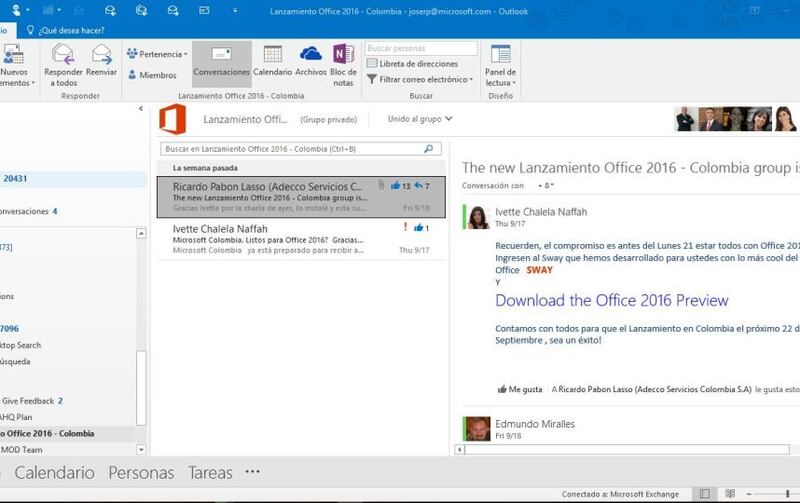Click Ivette Chalela Naffah's avatar in message
The width and height of the screenshot is (800, 503).
click(479, 217)
